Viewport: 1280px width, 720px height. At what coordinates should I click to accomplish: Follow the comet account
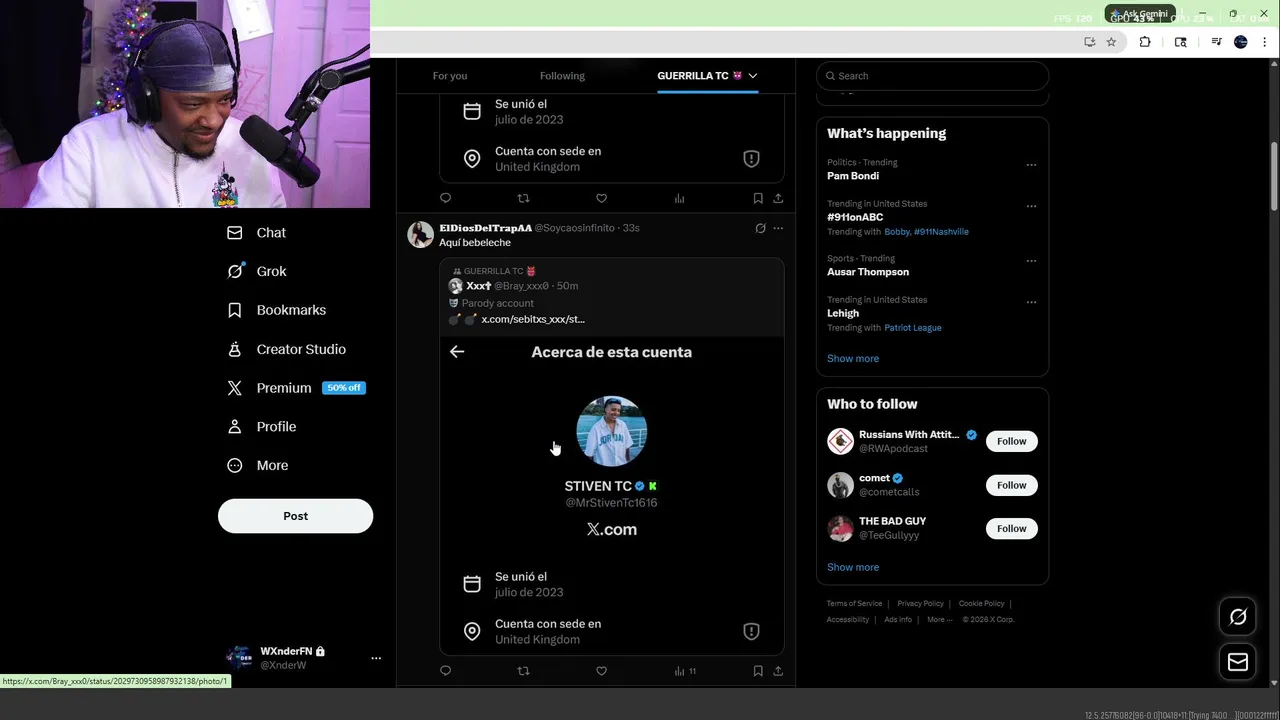[1012, 485]
